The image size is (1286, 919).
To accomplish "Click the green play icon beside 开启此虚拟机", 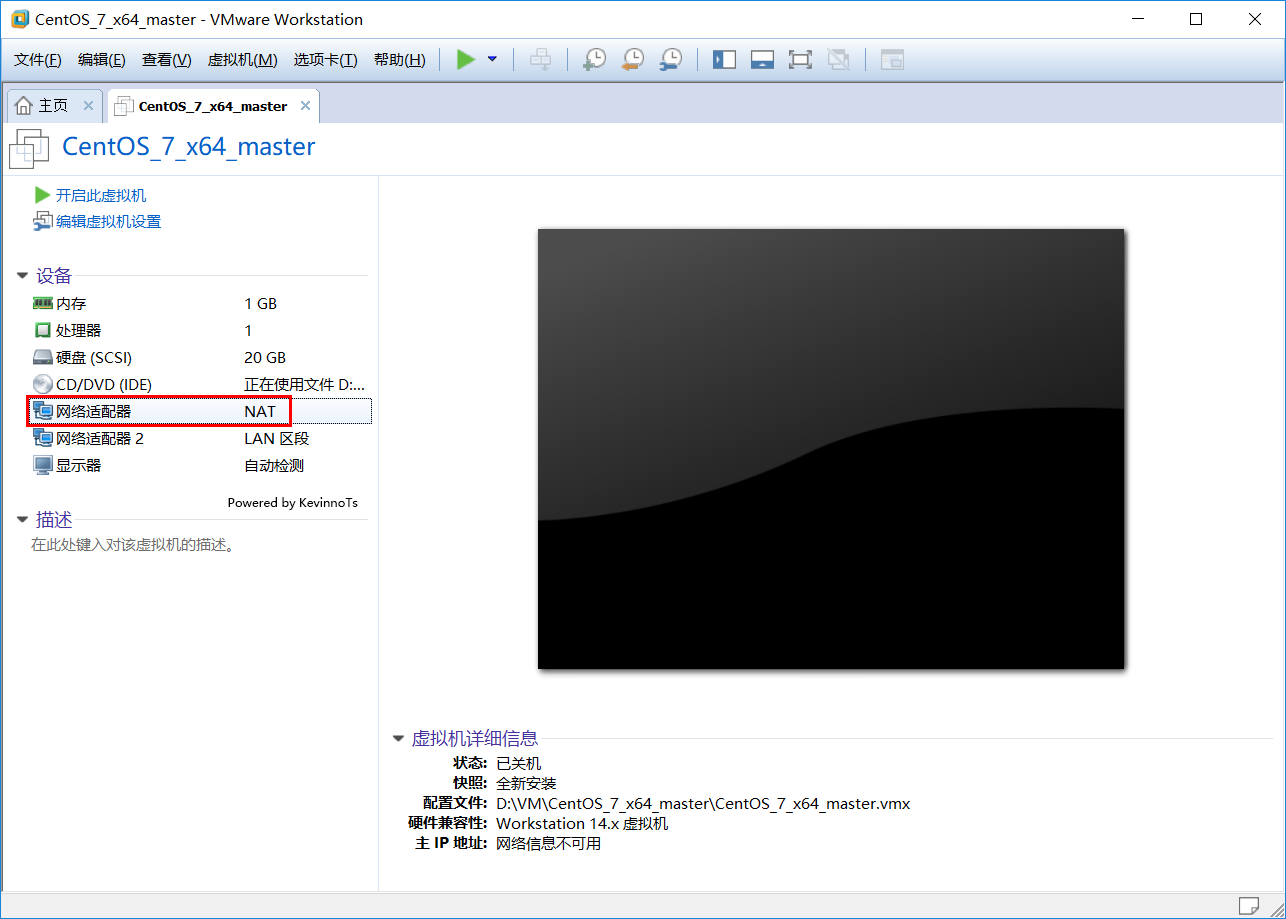I will (42, 195).
